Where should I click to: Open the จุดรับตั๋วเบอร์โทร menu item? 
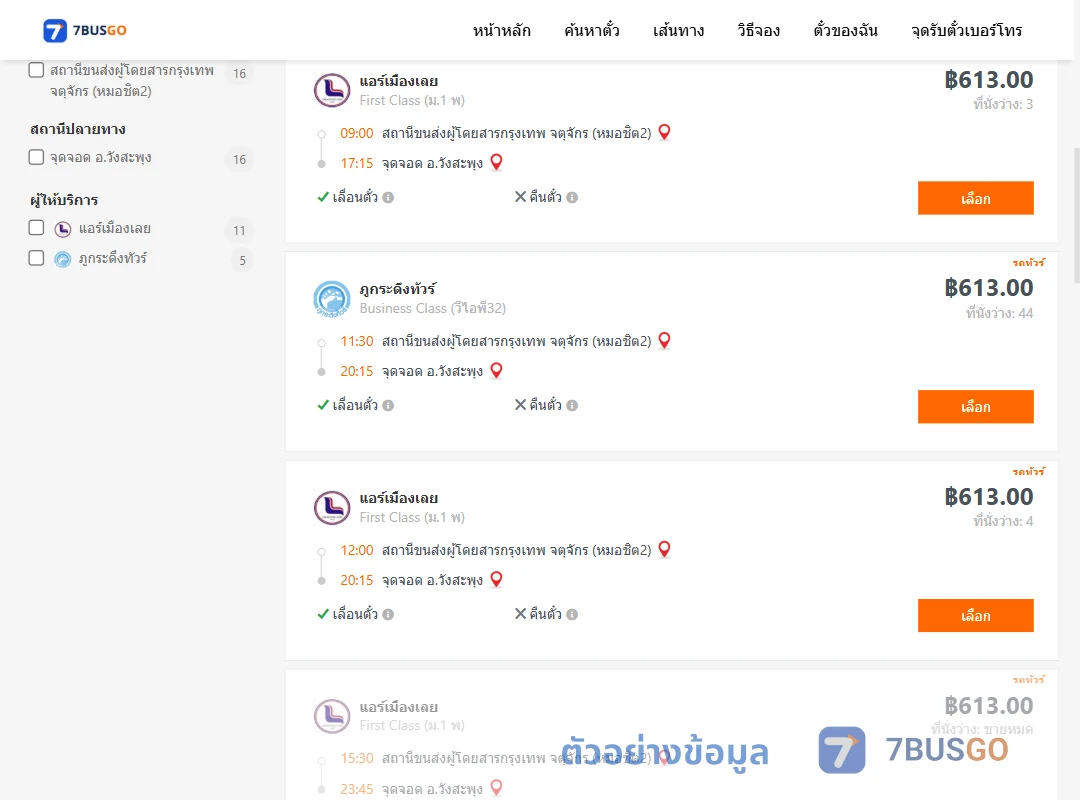966,30
